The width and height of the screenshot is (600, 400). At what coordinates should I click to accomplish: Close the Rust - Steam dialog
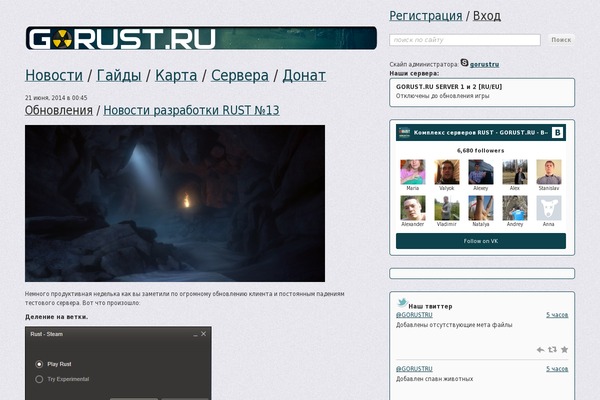pyautogui.click(x=204, y=334)
